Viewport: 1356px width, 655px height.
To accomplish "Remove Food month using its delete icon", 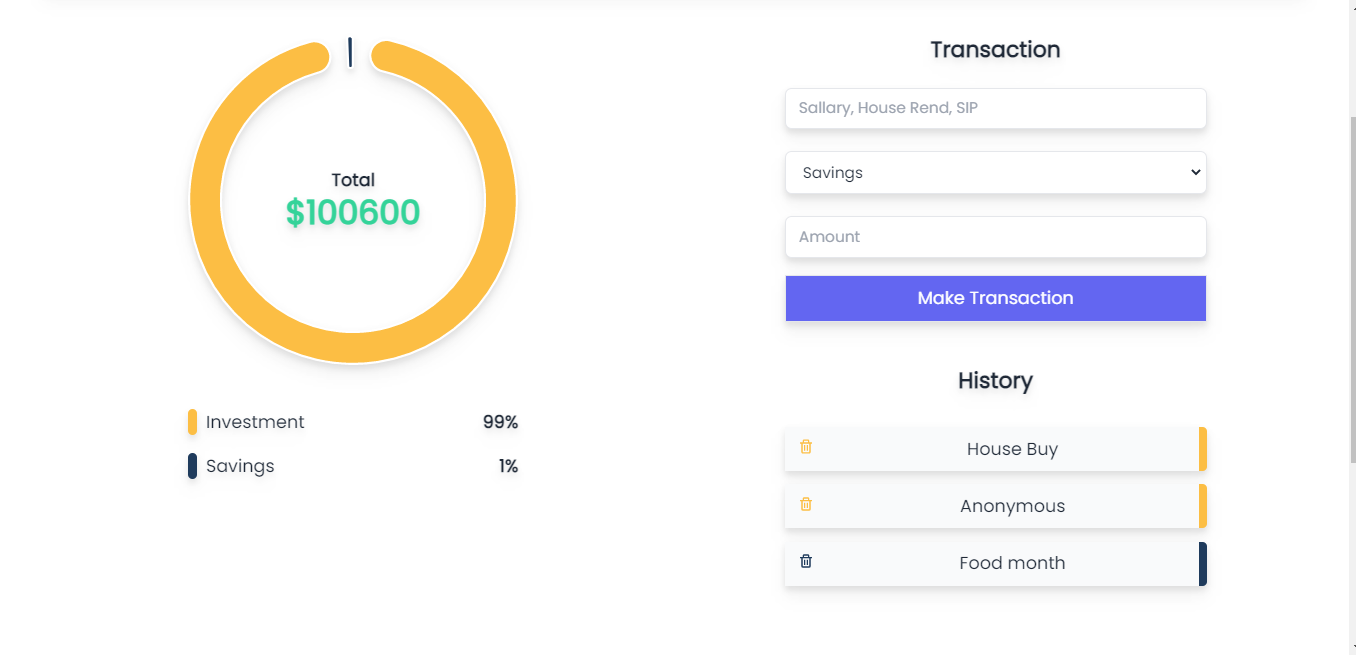I will pyautogui.click(x=806, y=561).
